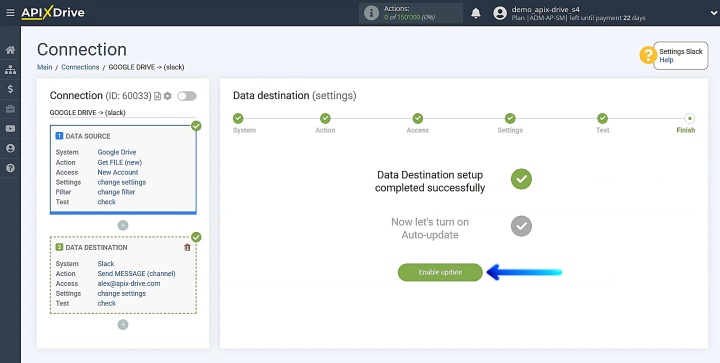This screenshot has height=363, width=720.
Task: Click the user avatar icon in header
Action: (500, 13)
